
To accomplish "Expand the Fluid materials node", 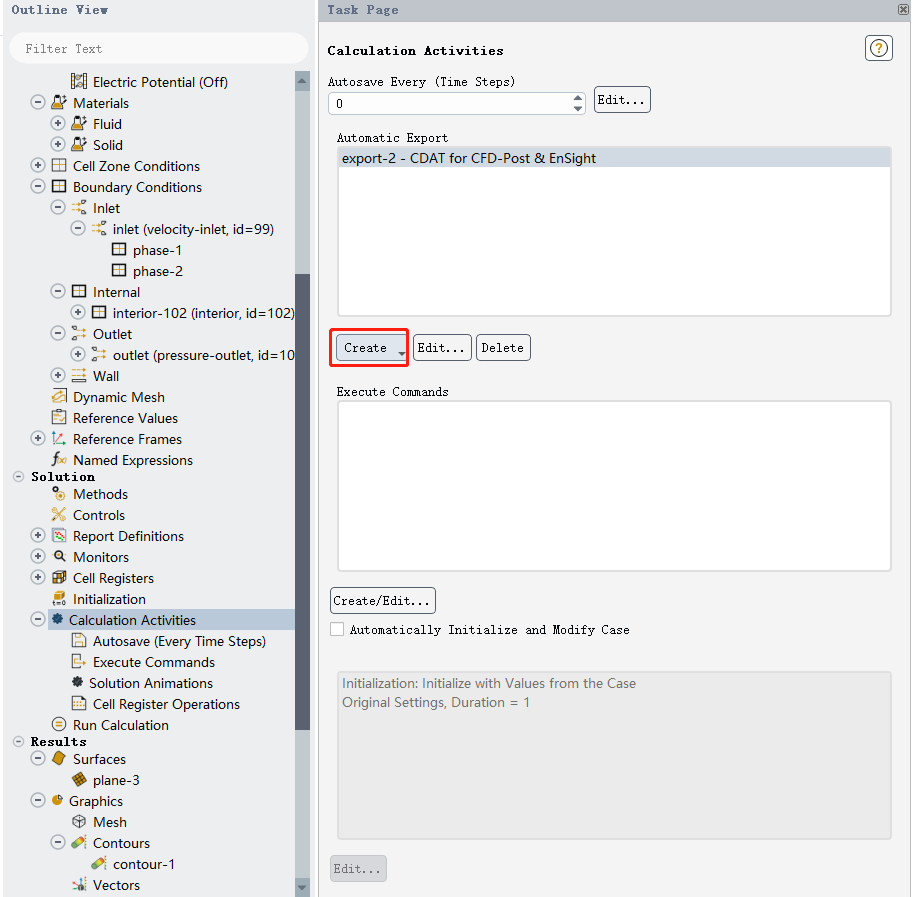I will (58, 123).
